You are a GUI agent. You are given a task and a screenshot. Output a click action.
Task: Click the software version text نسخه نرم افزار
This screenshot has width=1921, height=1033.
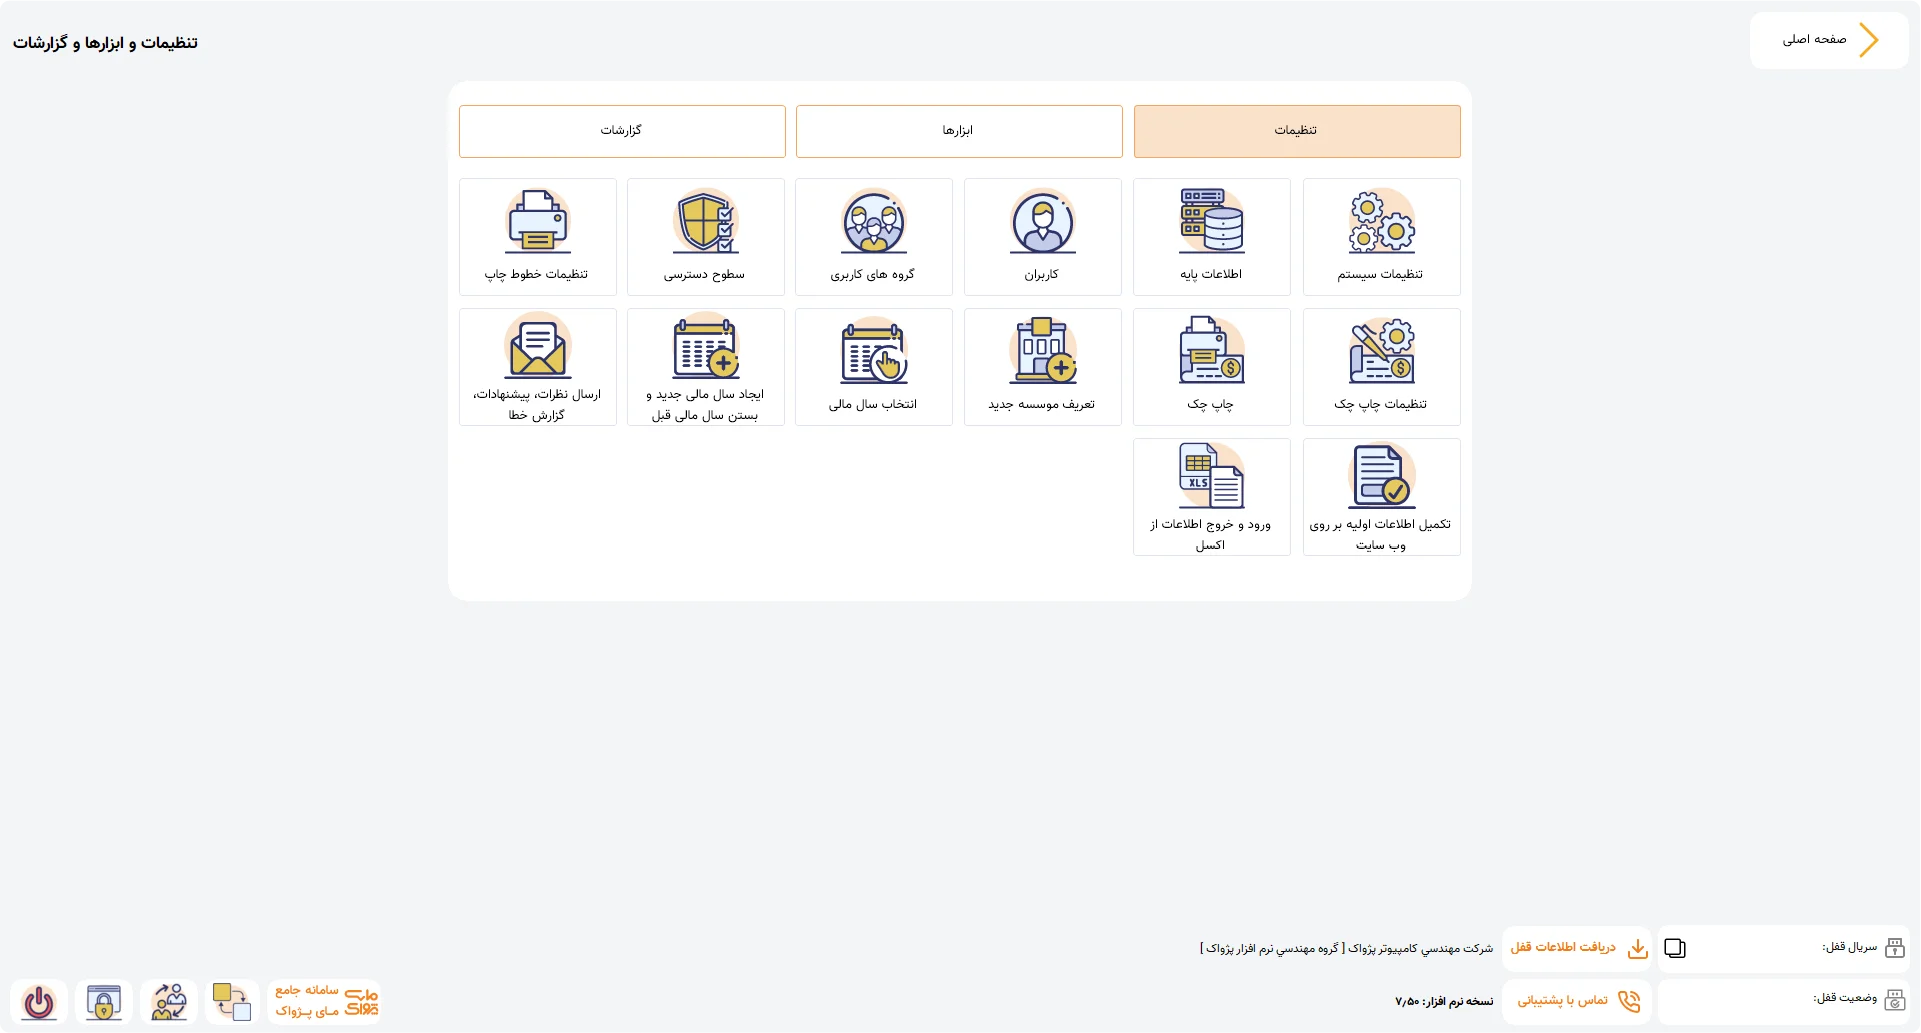(x=1444, y=1001)
